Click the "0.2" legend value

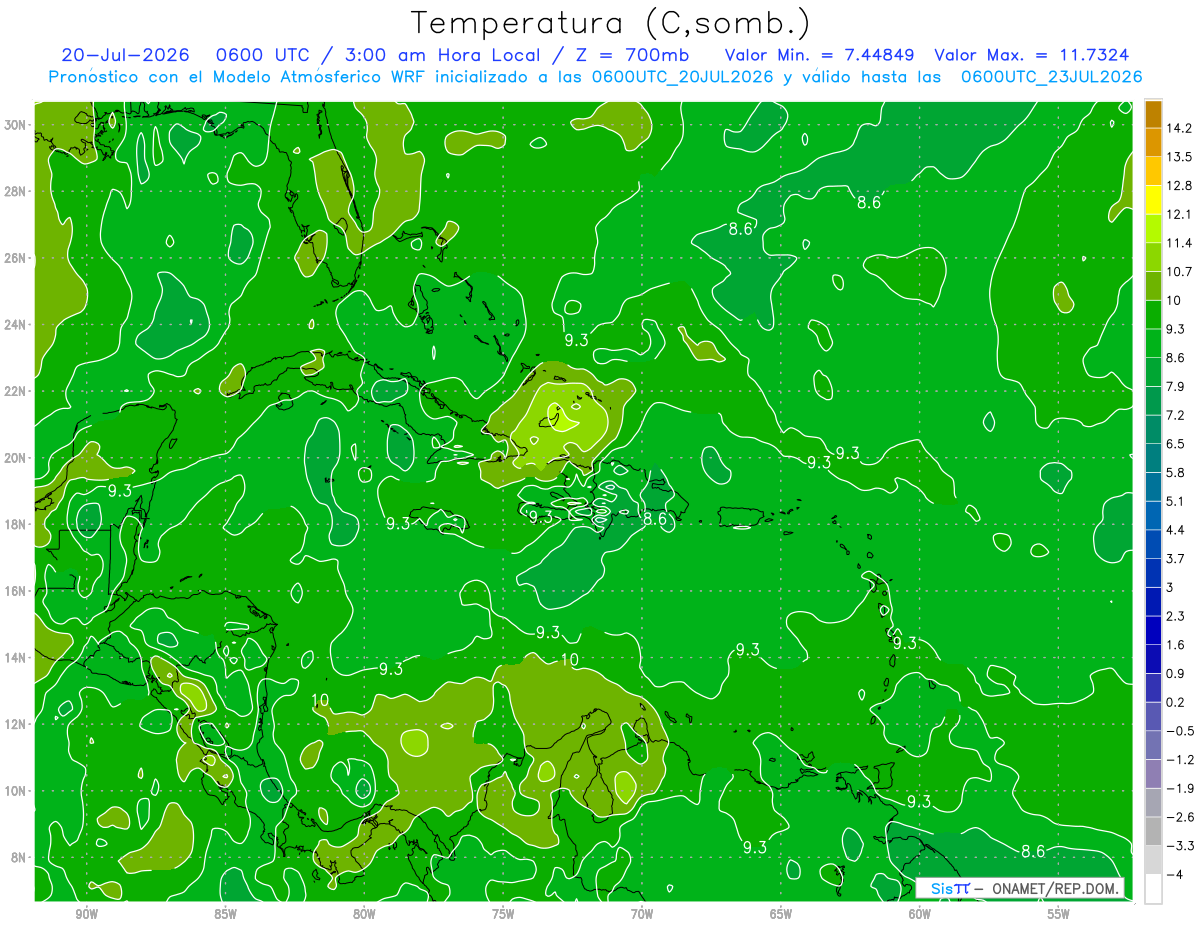pyautogui.click(x=1175, y=702)
